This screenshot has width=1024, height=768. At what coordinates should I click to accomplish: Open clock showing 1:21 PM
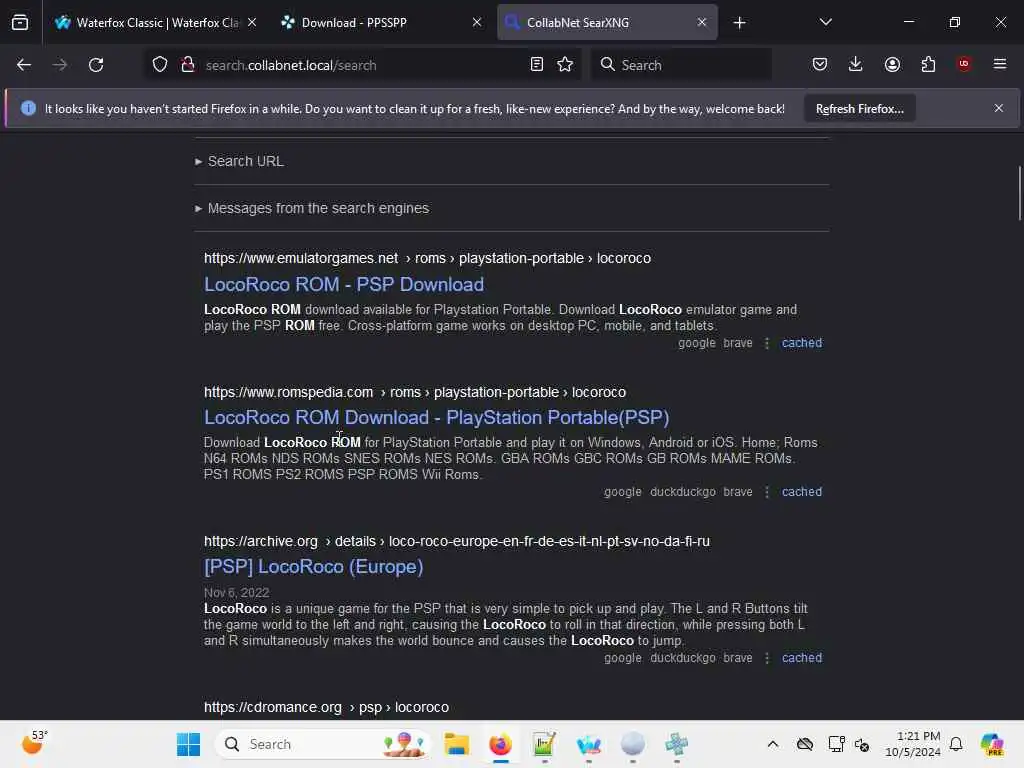[x=913, y=744]
